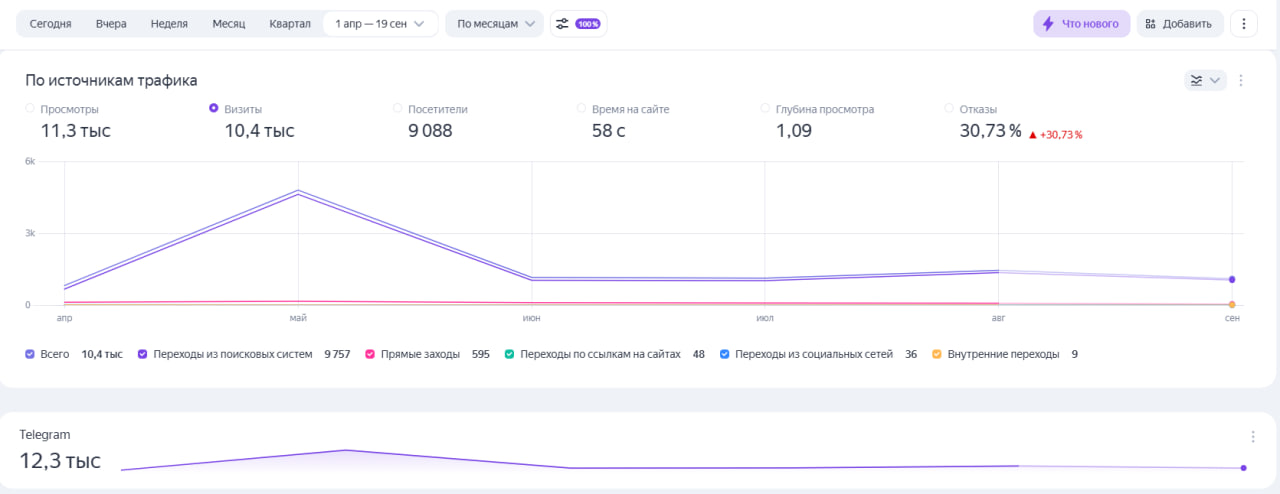
Task: Open Telegram widget three-dot menu
Action: click(x=1252, y=437)
